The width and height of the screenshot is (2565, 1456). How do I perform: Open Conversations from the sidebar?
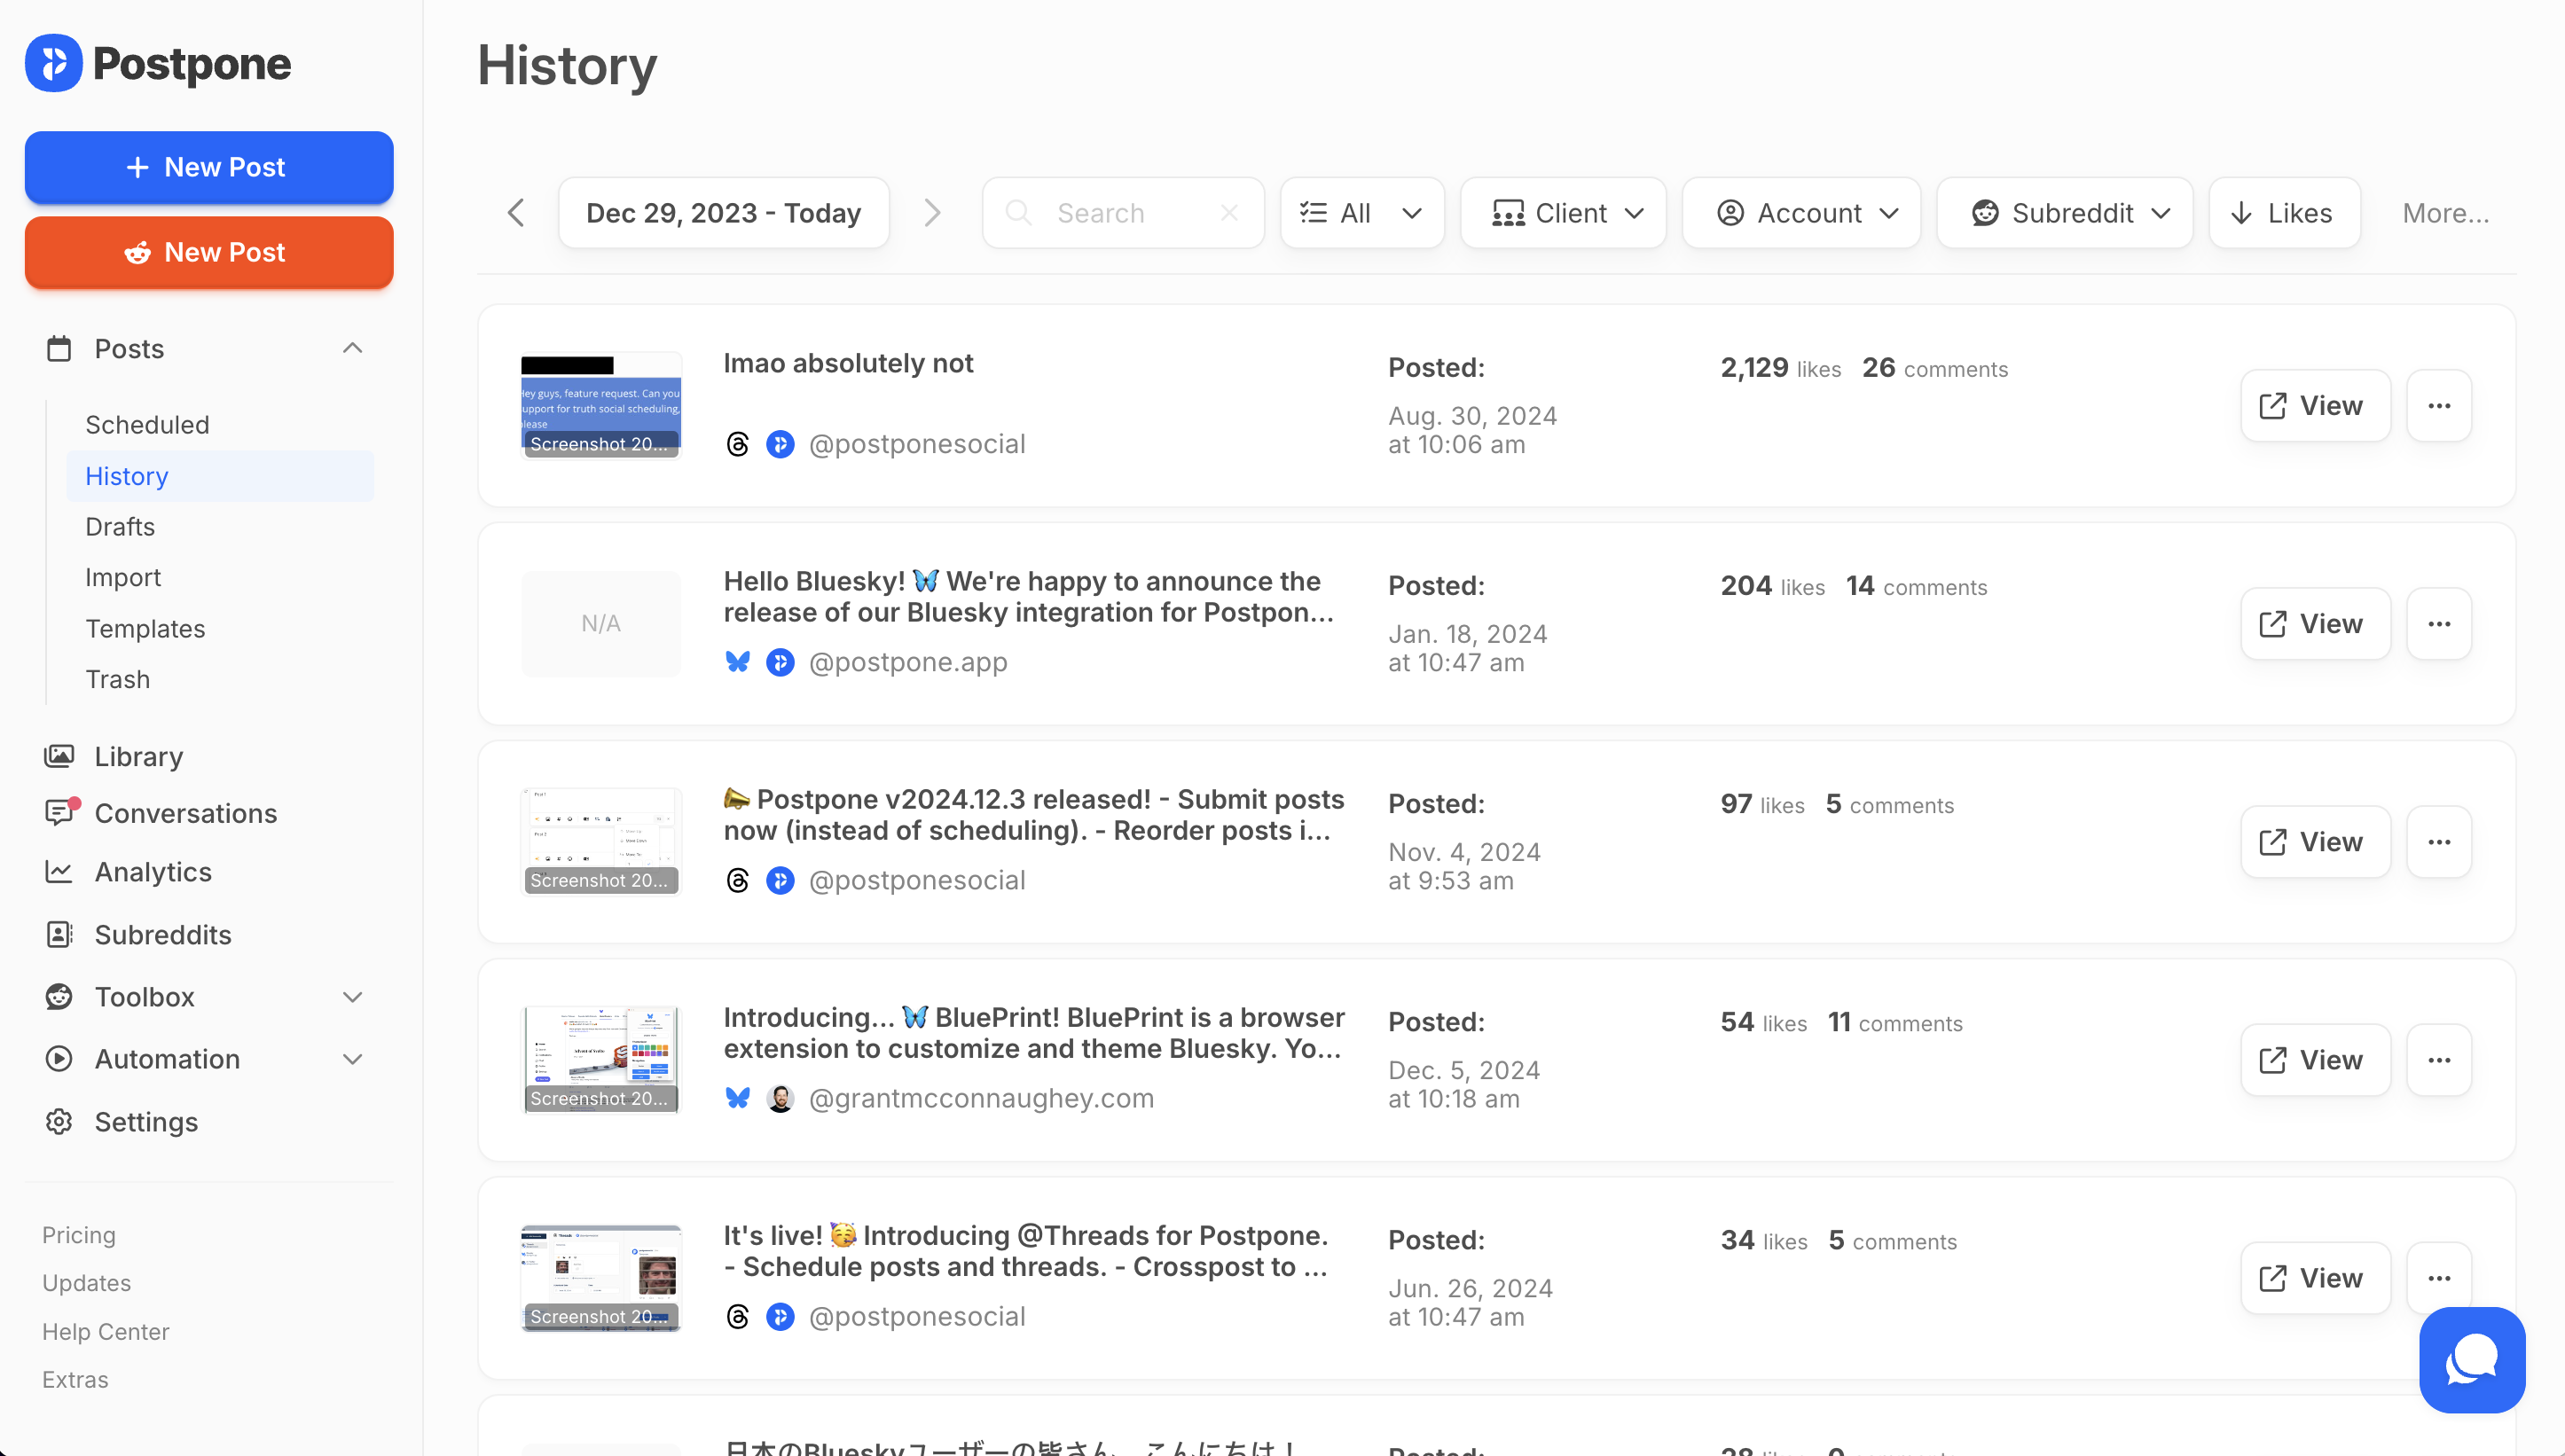pos(185,813)
